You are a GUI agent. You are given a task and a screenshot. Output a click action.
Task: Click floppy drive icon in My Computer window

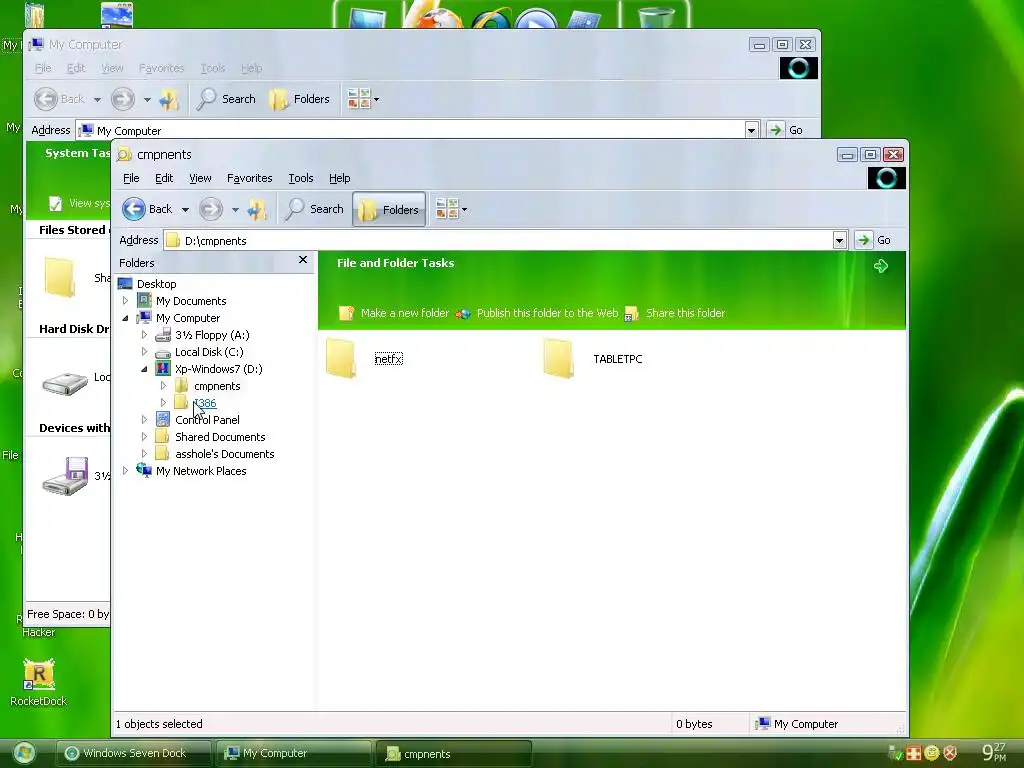tap(65, 476)
